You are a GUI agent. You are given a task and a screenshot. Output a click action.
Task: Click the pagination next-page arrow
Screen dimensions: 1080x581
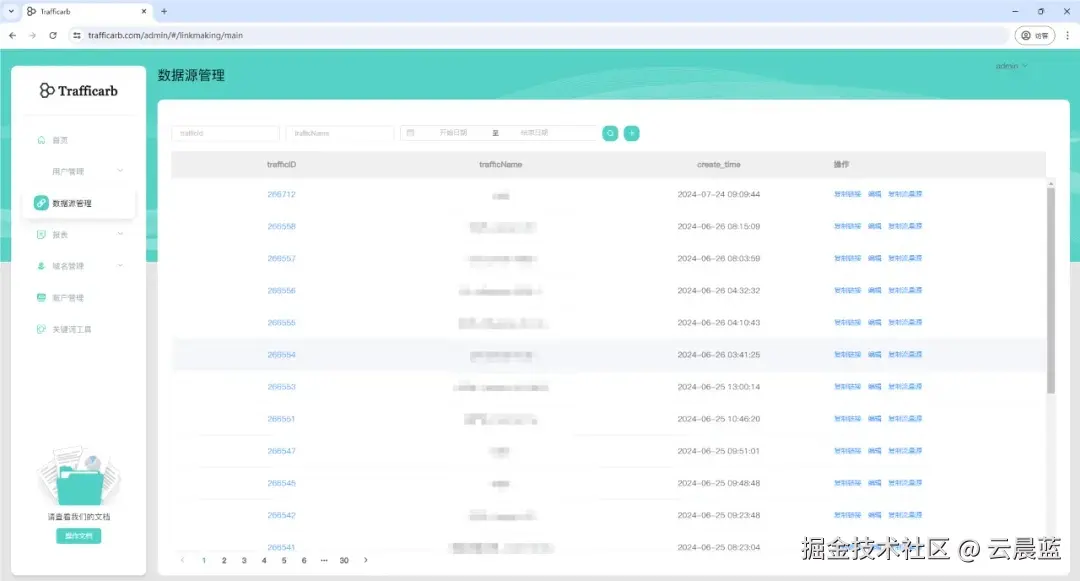[366, 560]
